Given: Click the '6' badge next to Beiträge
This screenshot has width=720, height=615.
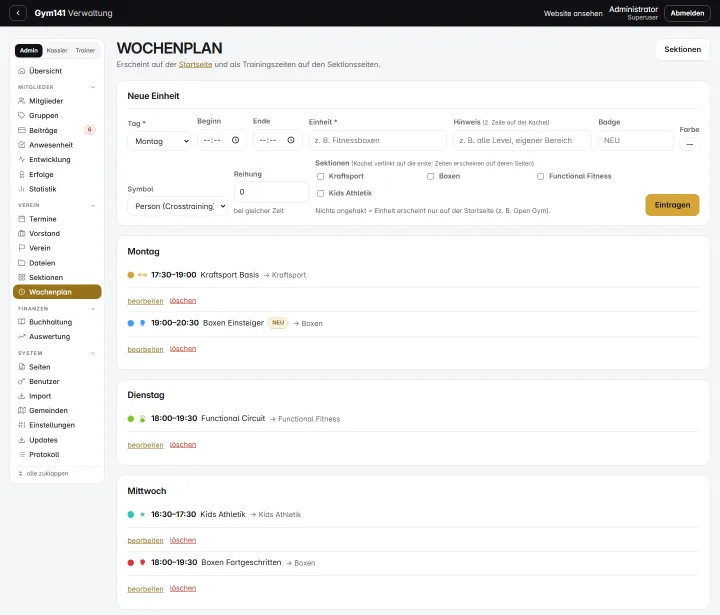Looking at the screenshot, I should pos(90,130).
